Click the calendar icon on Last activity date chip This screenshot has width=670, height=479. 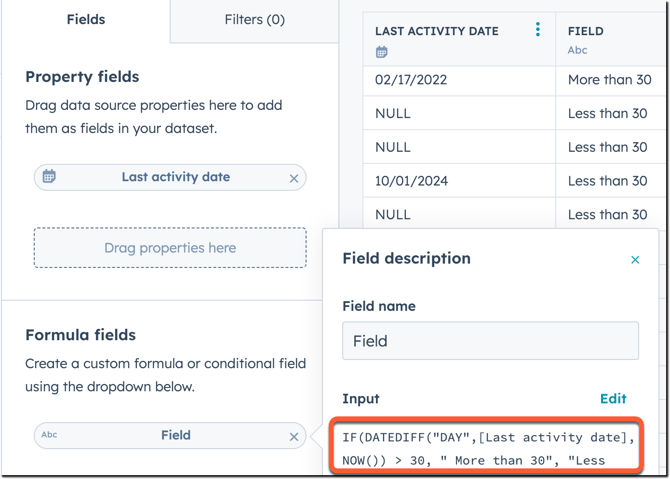pyautogui.click(x=49, y=177)
